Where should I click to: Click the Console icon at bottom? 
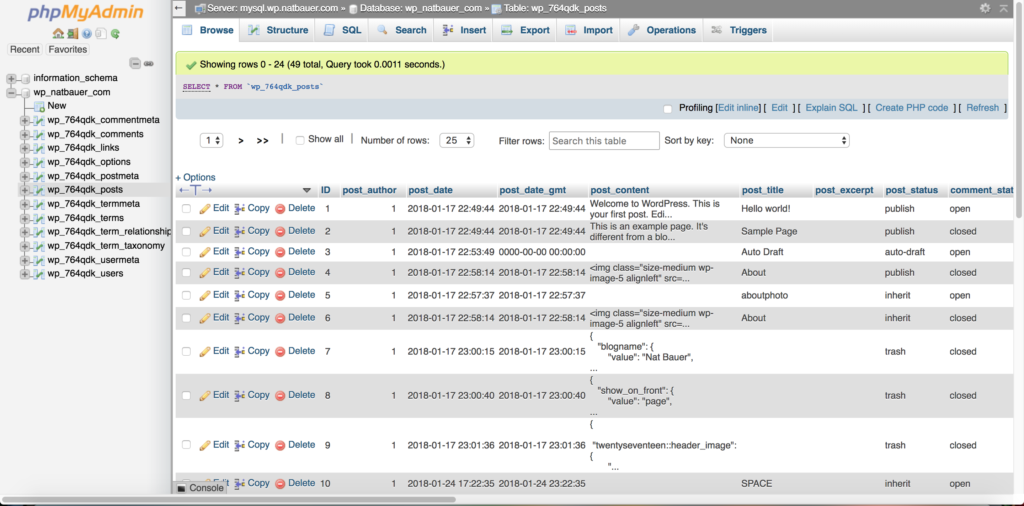click(182, 488)
